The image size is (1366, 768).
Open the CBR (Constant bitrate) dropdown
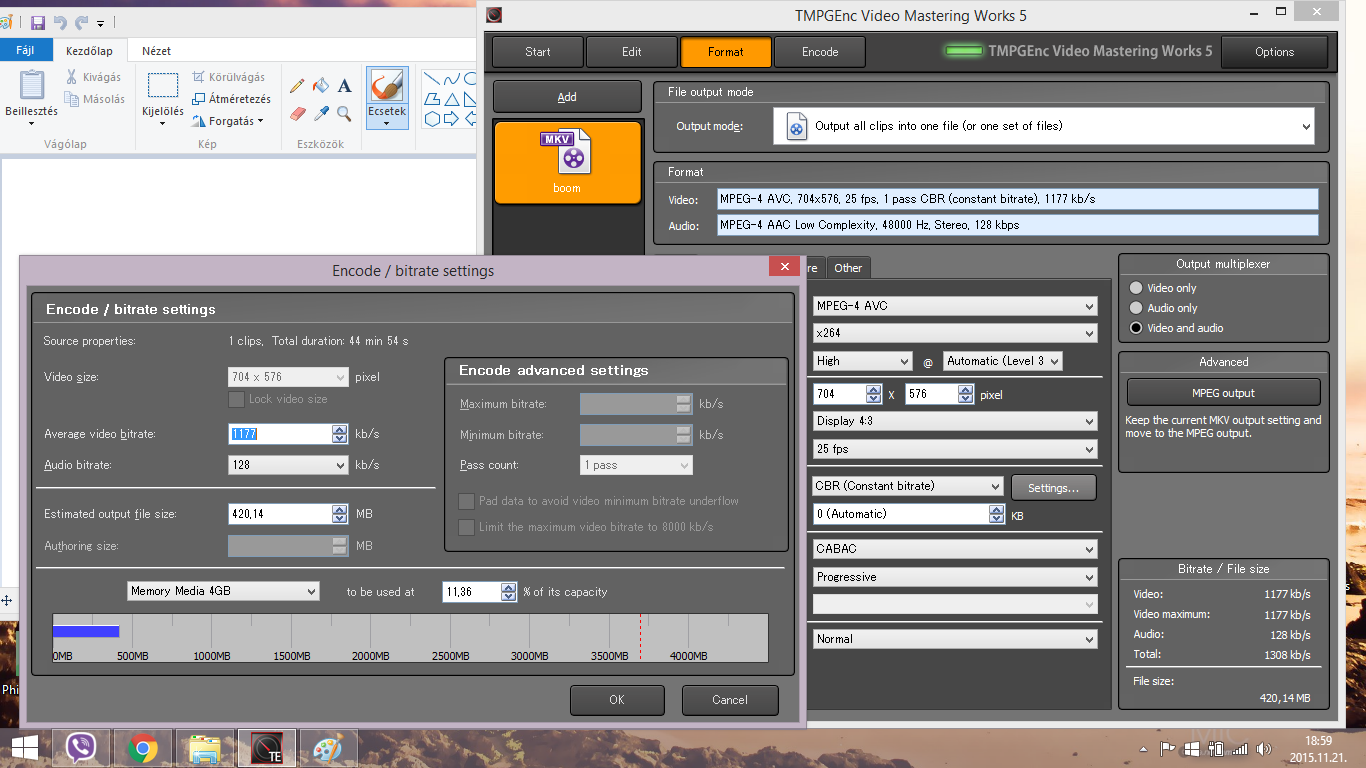[x=908, y=486]
